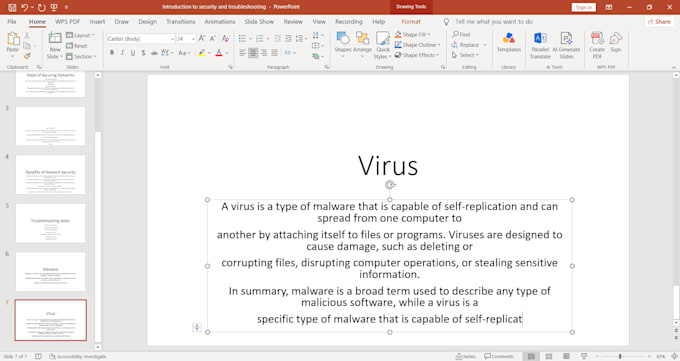Open Notes pane from status bar
Image resolution: width=680 pixels, height=361 pixels.
coord(466,356)
